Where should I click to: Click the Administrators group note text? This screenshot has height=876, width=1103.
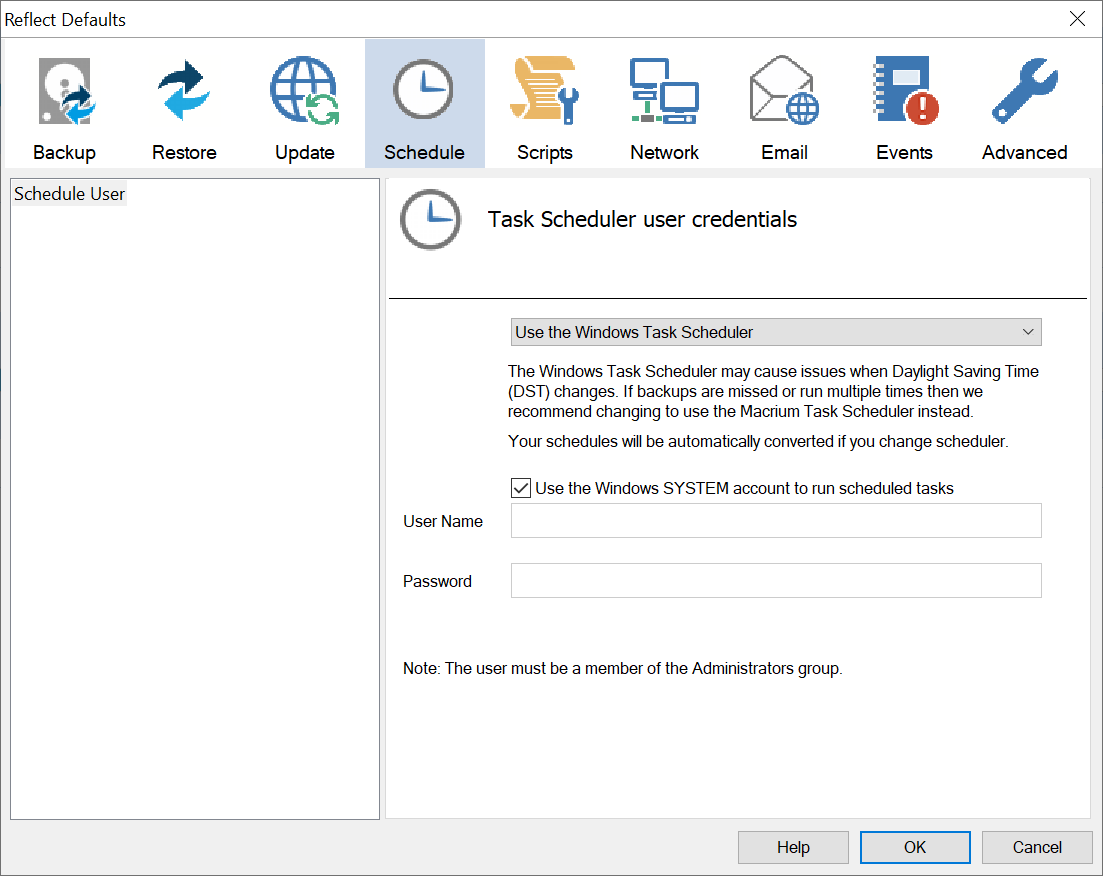pos(623,668)
